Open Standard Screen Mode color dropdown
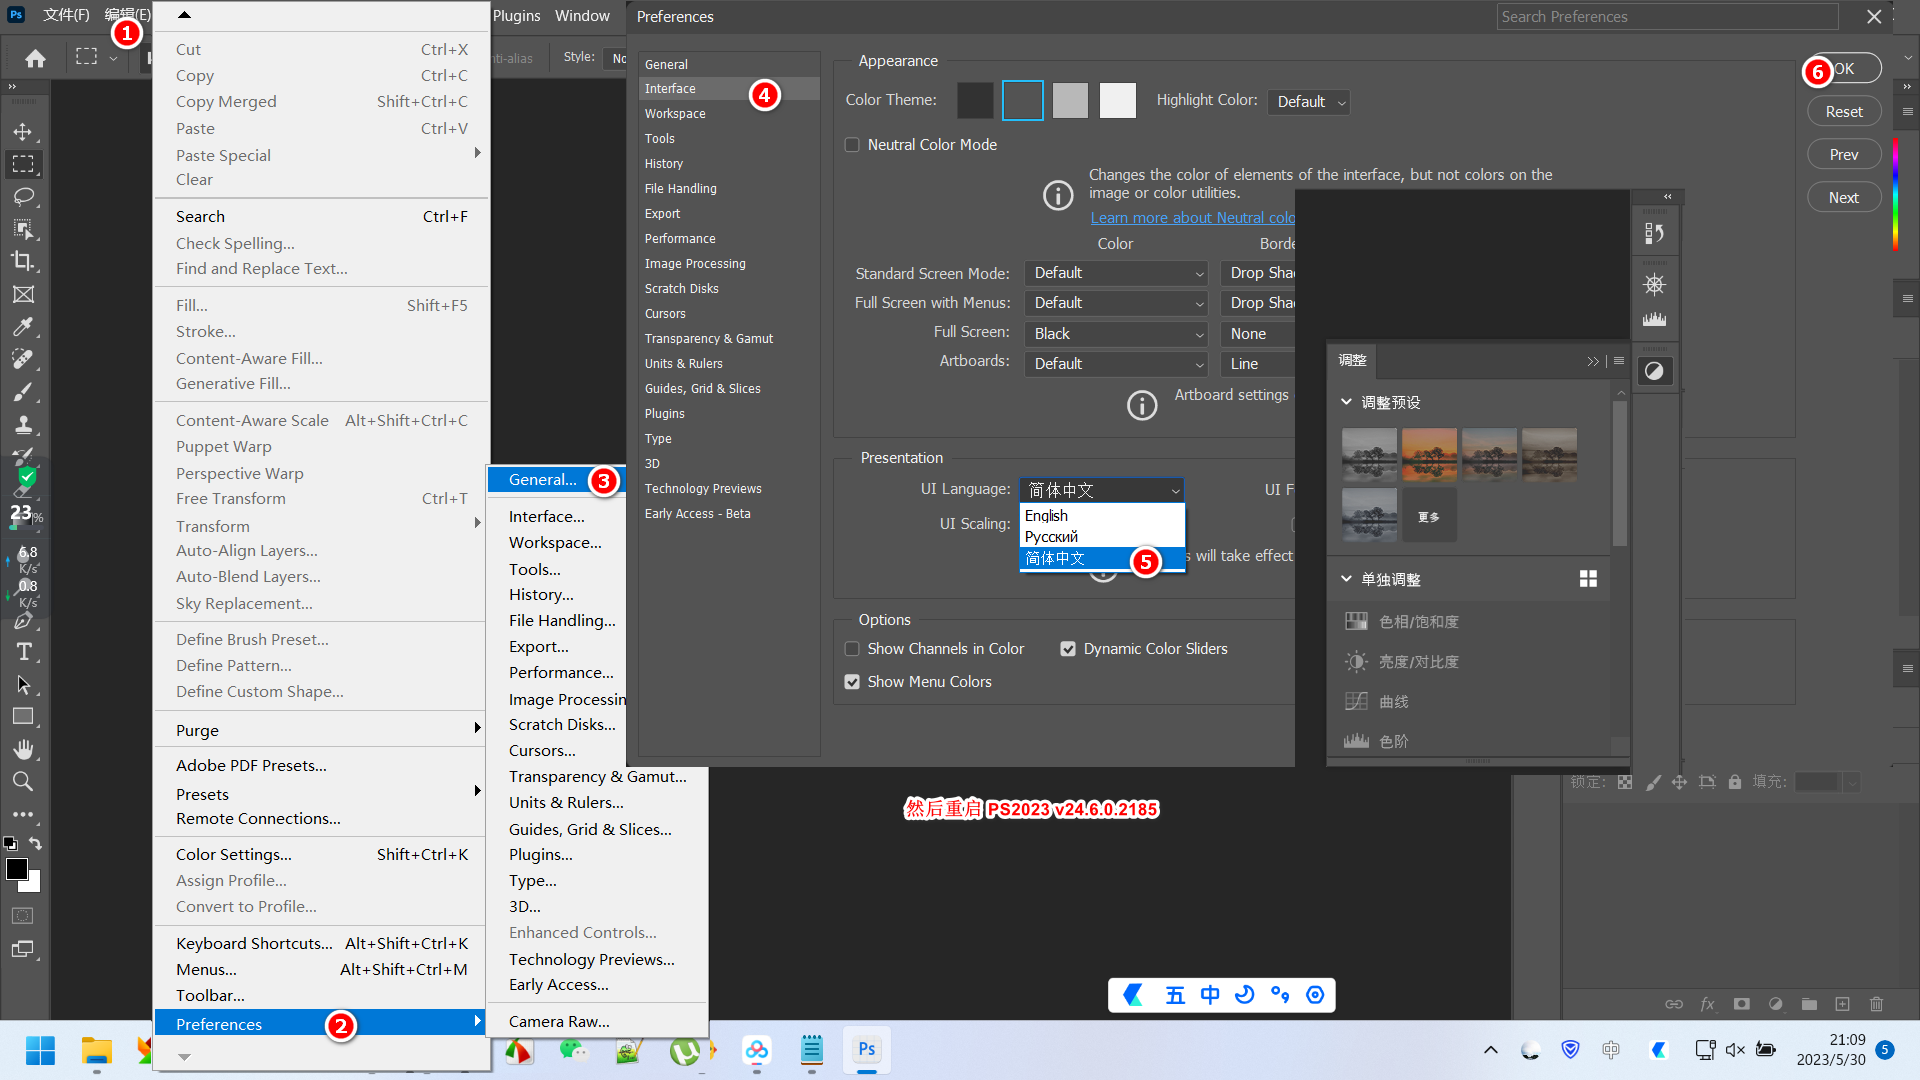Viewport: 1920px width, 1080px height. pyautogui.click(x=1116, y=273)
